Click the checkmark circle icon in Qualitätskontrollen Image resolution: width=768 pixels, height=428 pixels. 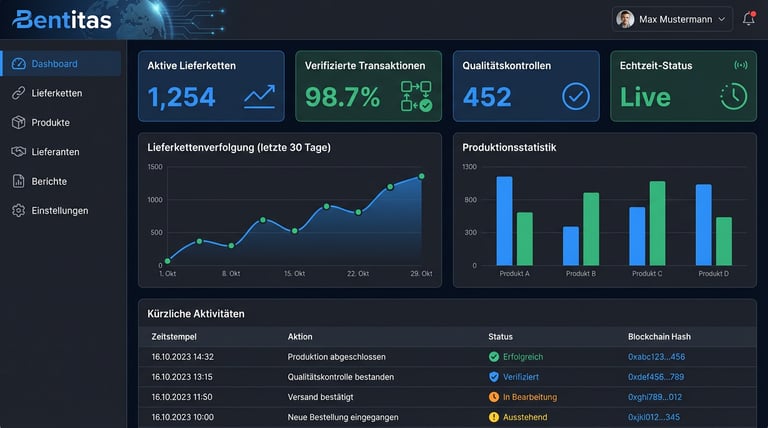point(576,96)
